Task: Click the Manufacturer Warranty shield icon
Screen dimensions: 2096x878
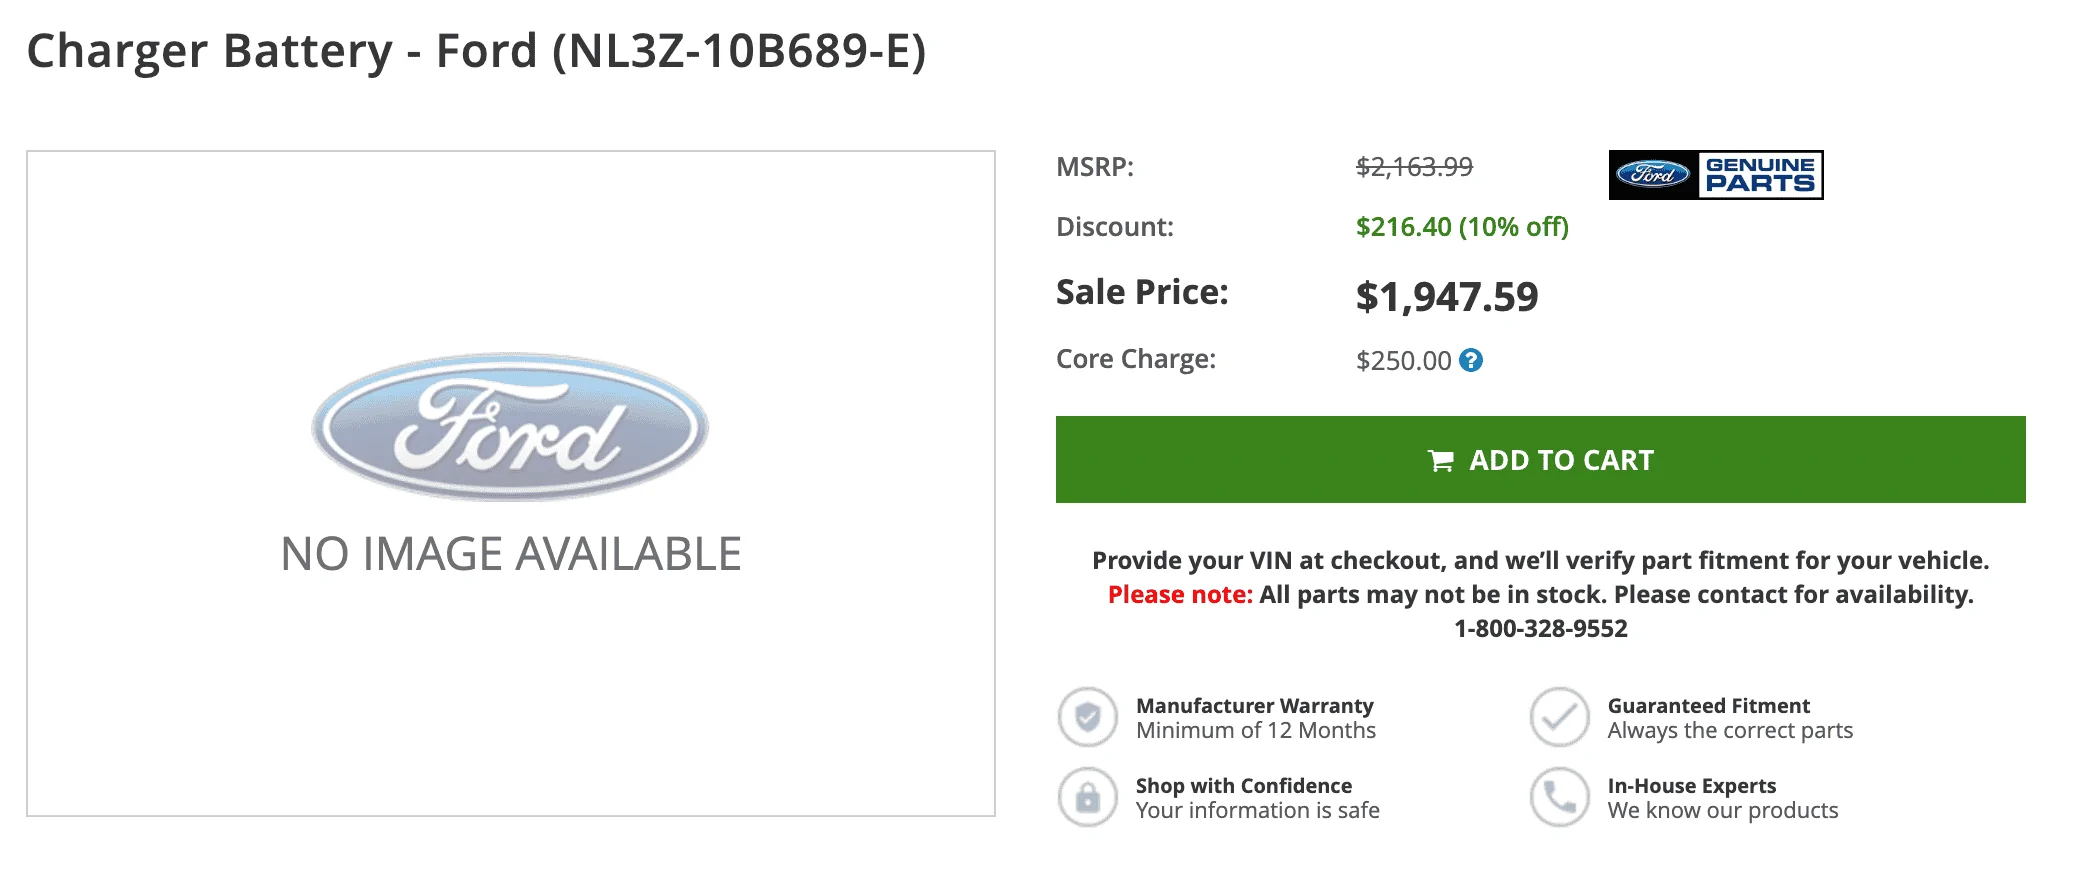Action: [1087, 717]
